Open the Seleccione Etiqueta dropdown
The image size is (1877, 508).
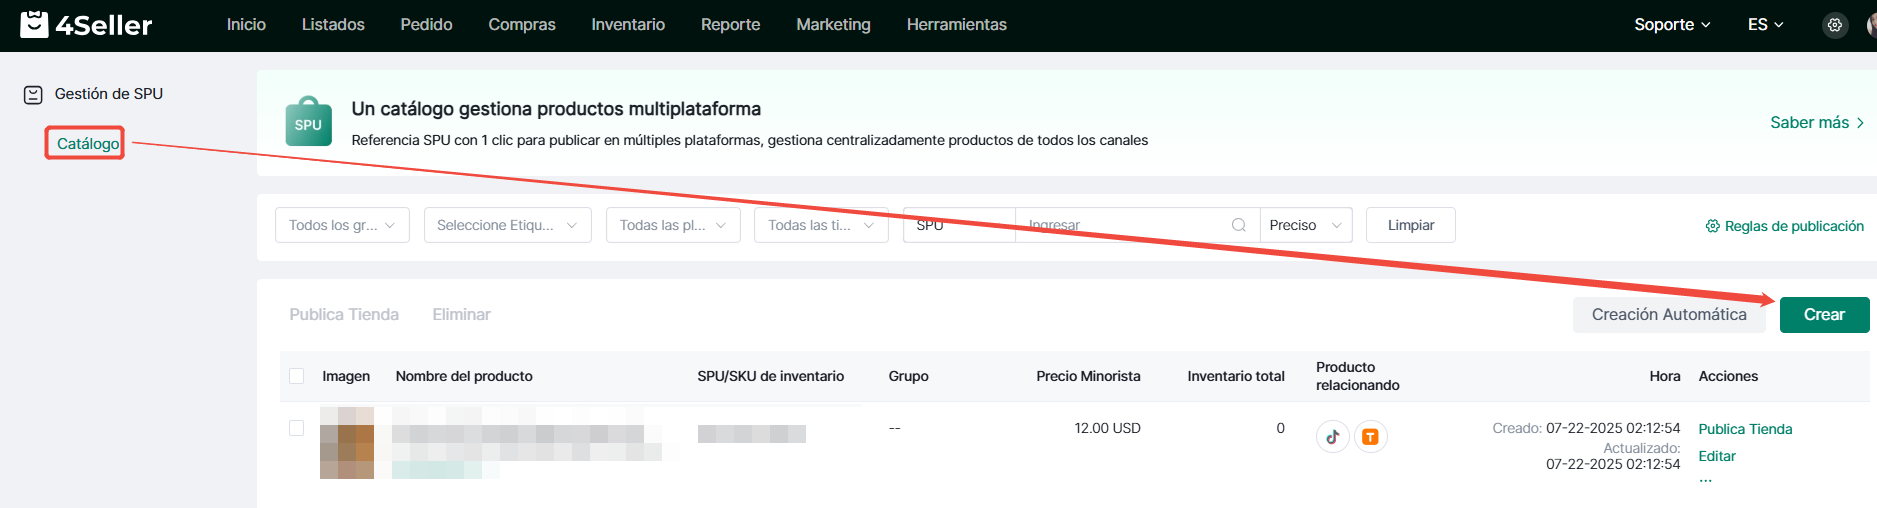pos(507,225)
